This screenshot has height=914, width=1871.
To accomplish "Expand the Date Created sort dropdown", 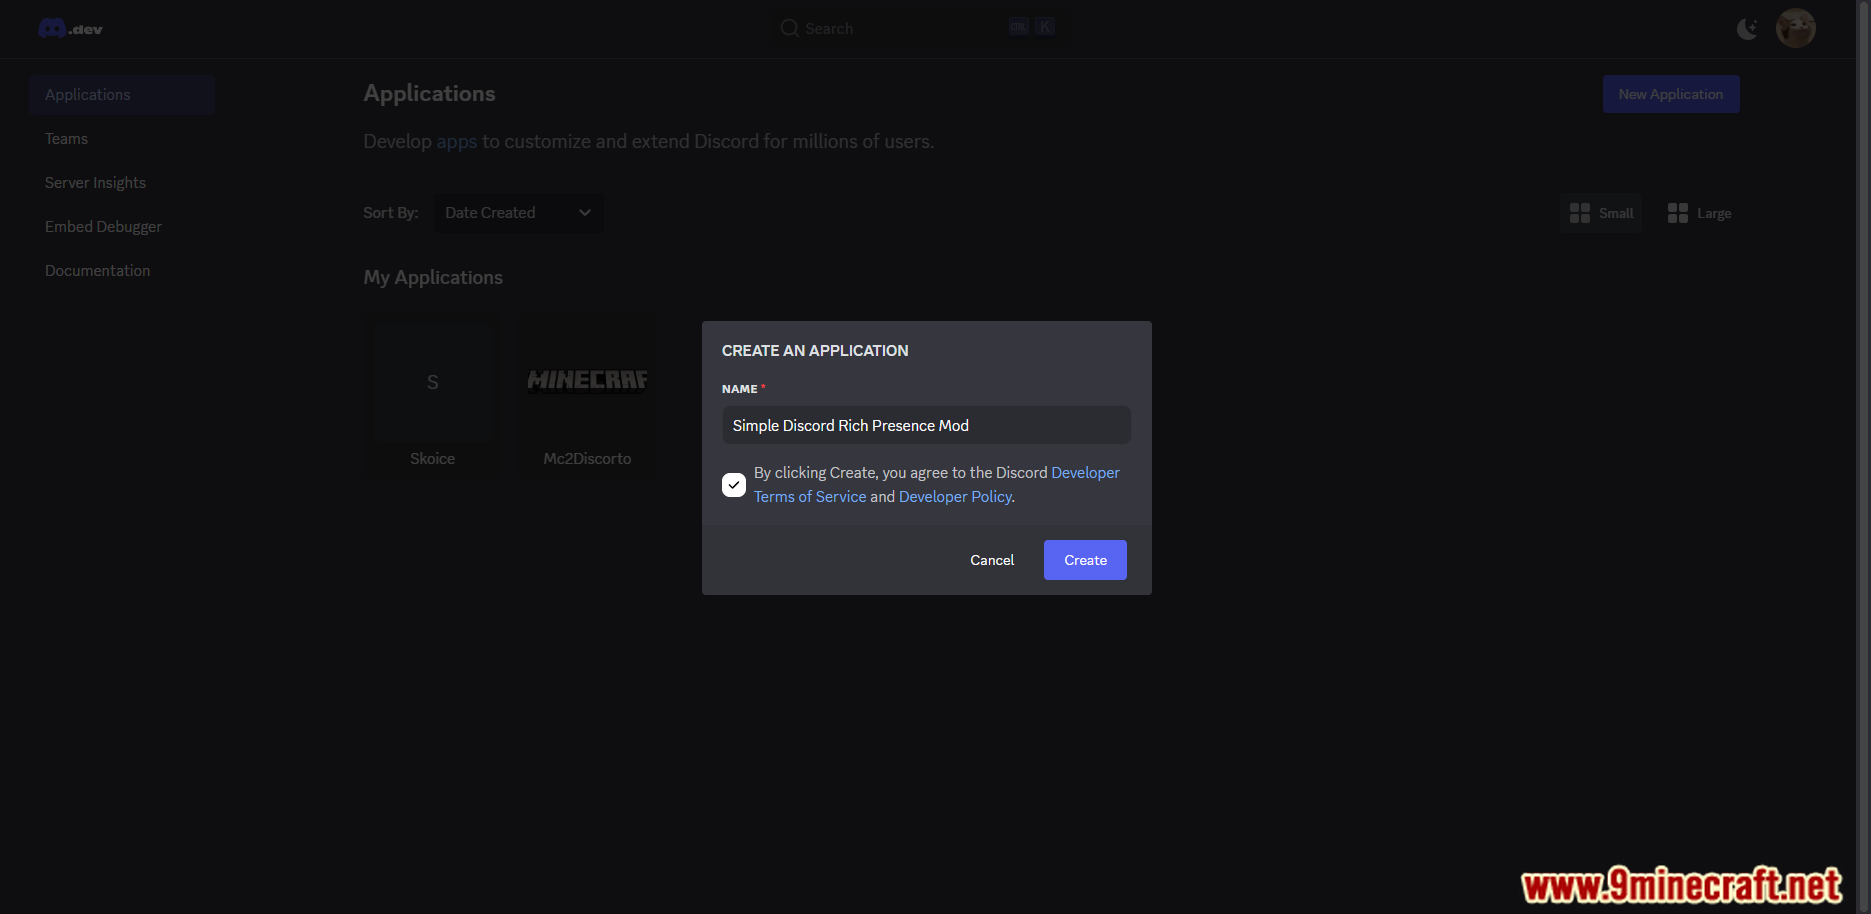I will click(518, 213).
